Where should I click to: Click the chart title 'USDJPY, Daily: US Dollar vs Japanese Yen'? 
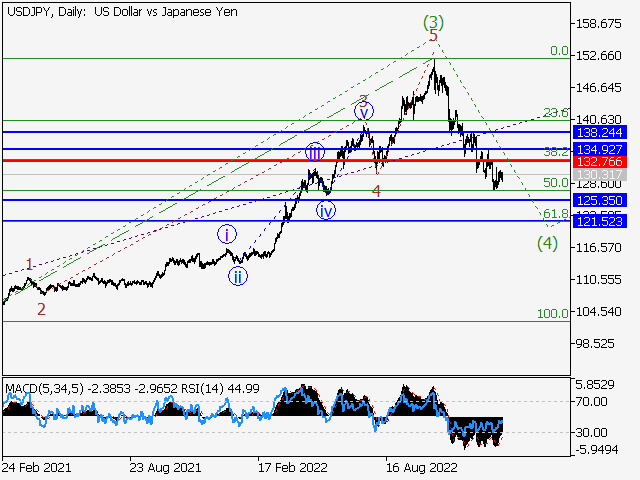point(122,12)
